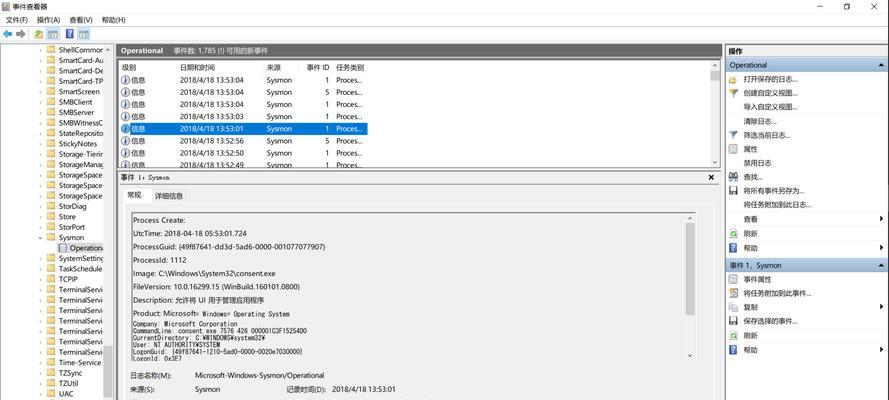Open the 复制 submenu arrow in the actions pane
889x400 pixels.
tap(882, 307)
